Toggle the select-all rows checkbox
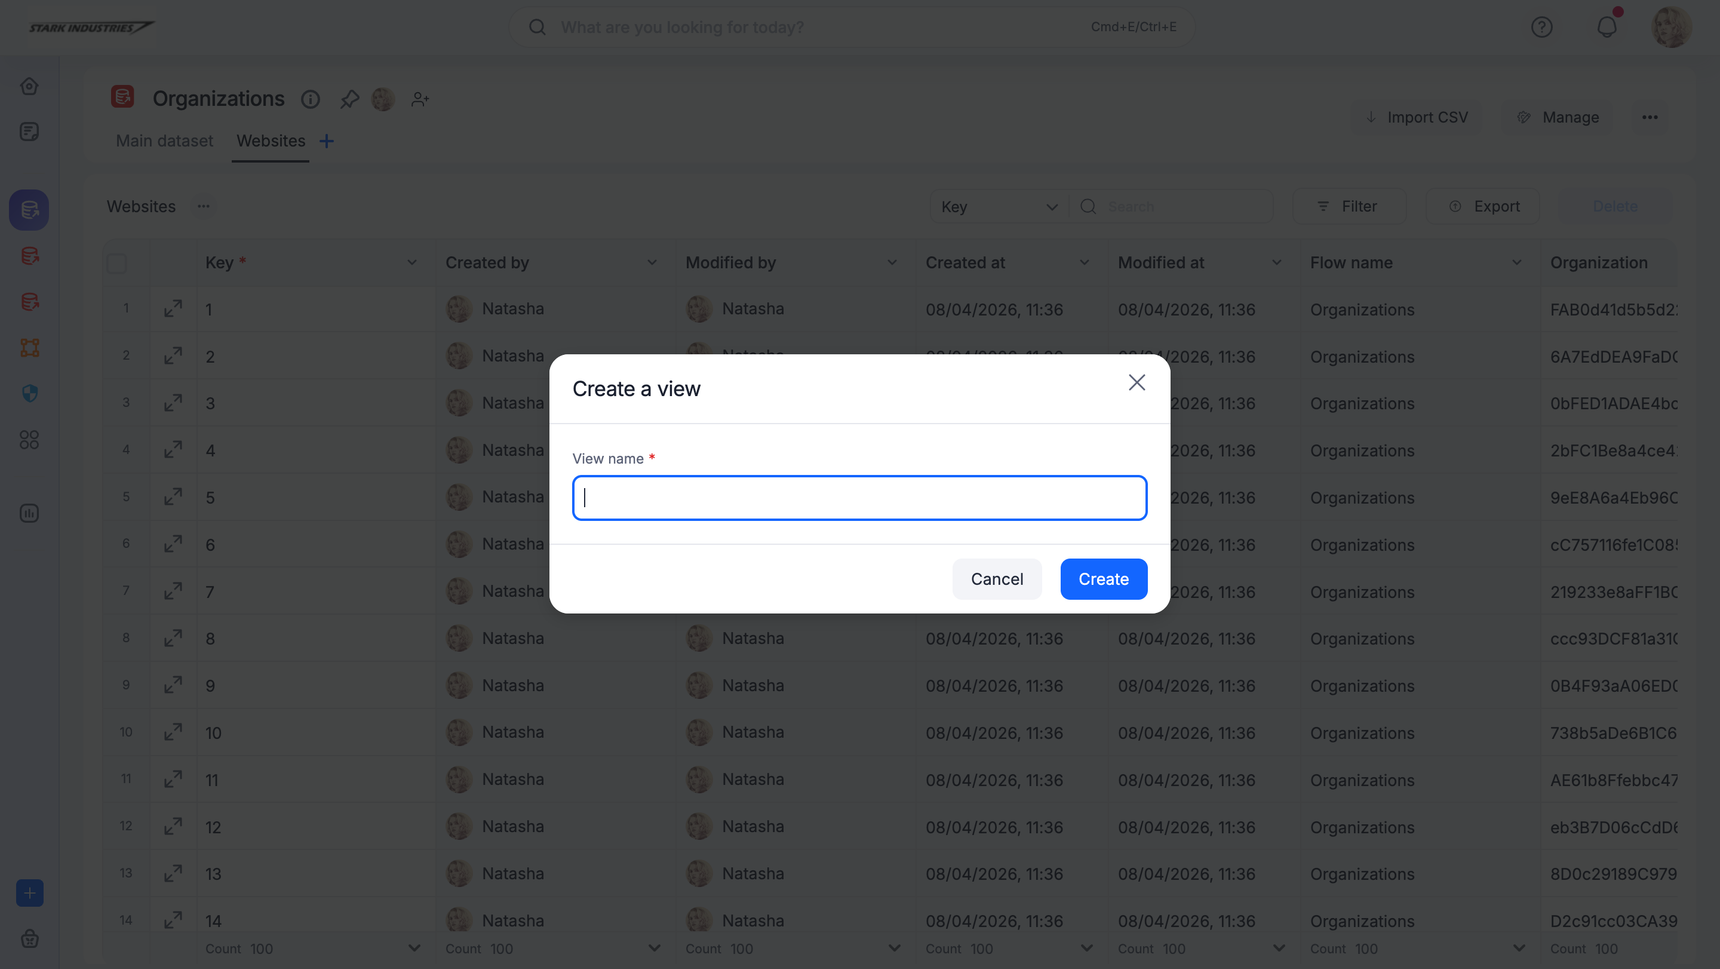 click(x=117, y=263)
